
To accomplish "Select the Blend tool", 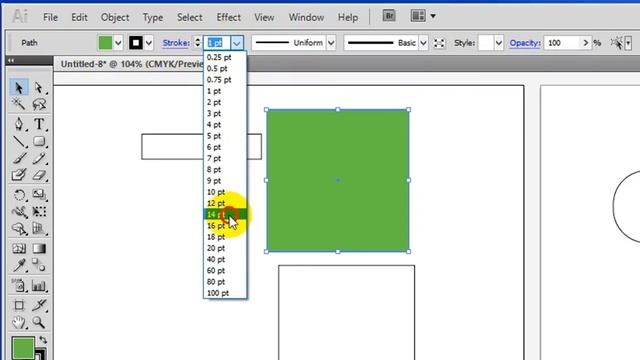I will click(39, 265).
